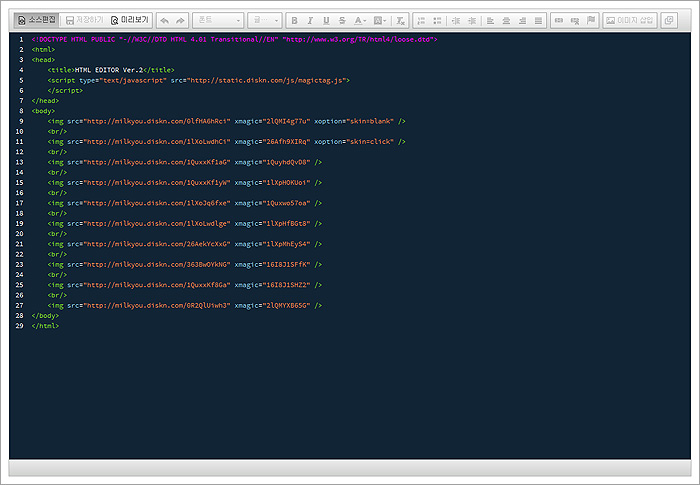
Task: Toggle the 소스편집 source edit mode
Action: click(x=37, y=20)
